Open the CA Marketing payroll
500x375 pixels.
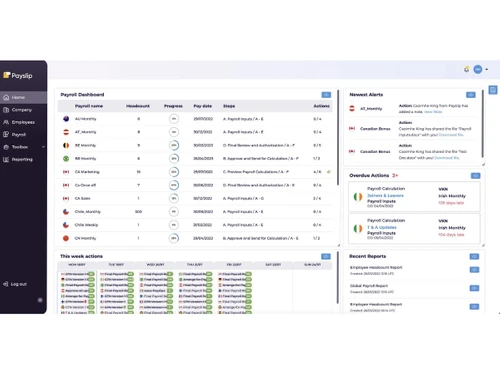[x=87, y=172]
